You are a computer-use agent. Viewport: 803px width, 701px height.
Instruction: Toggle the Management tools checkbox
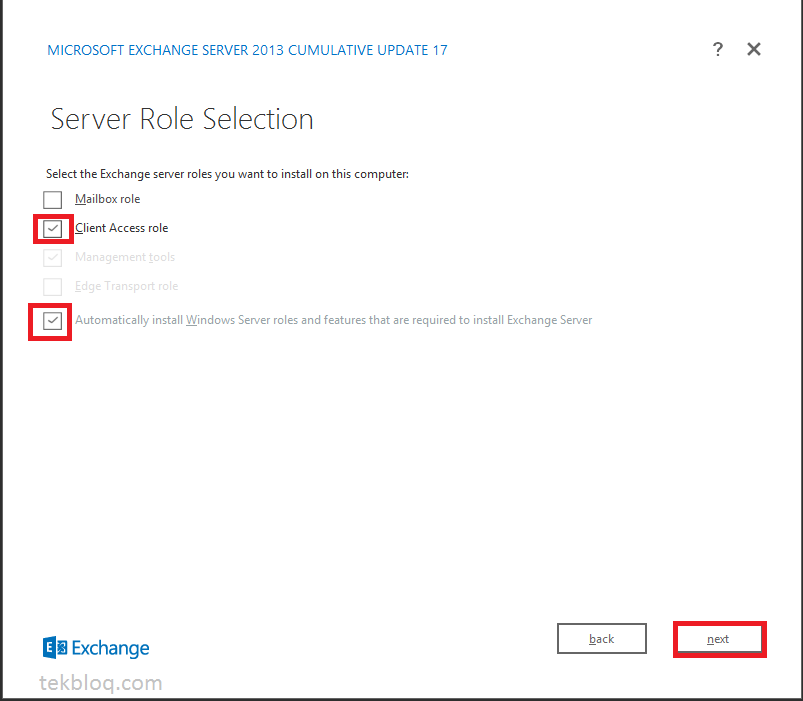coord(52,258)
